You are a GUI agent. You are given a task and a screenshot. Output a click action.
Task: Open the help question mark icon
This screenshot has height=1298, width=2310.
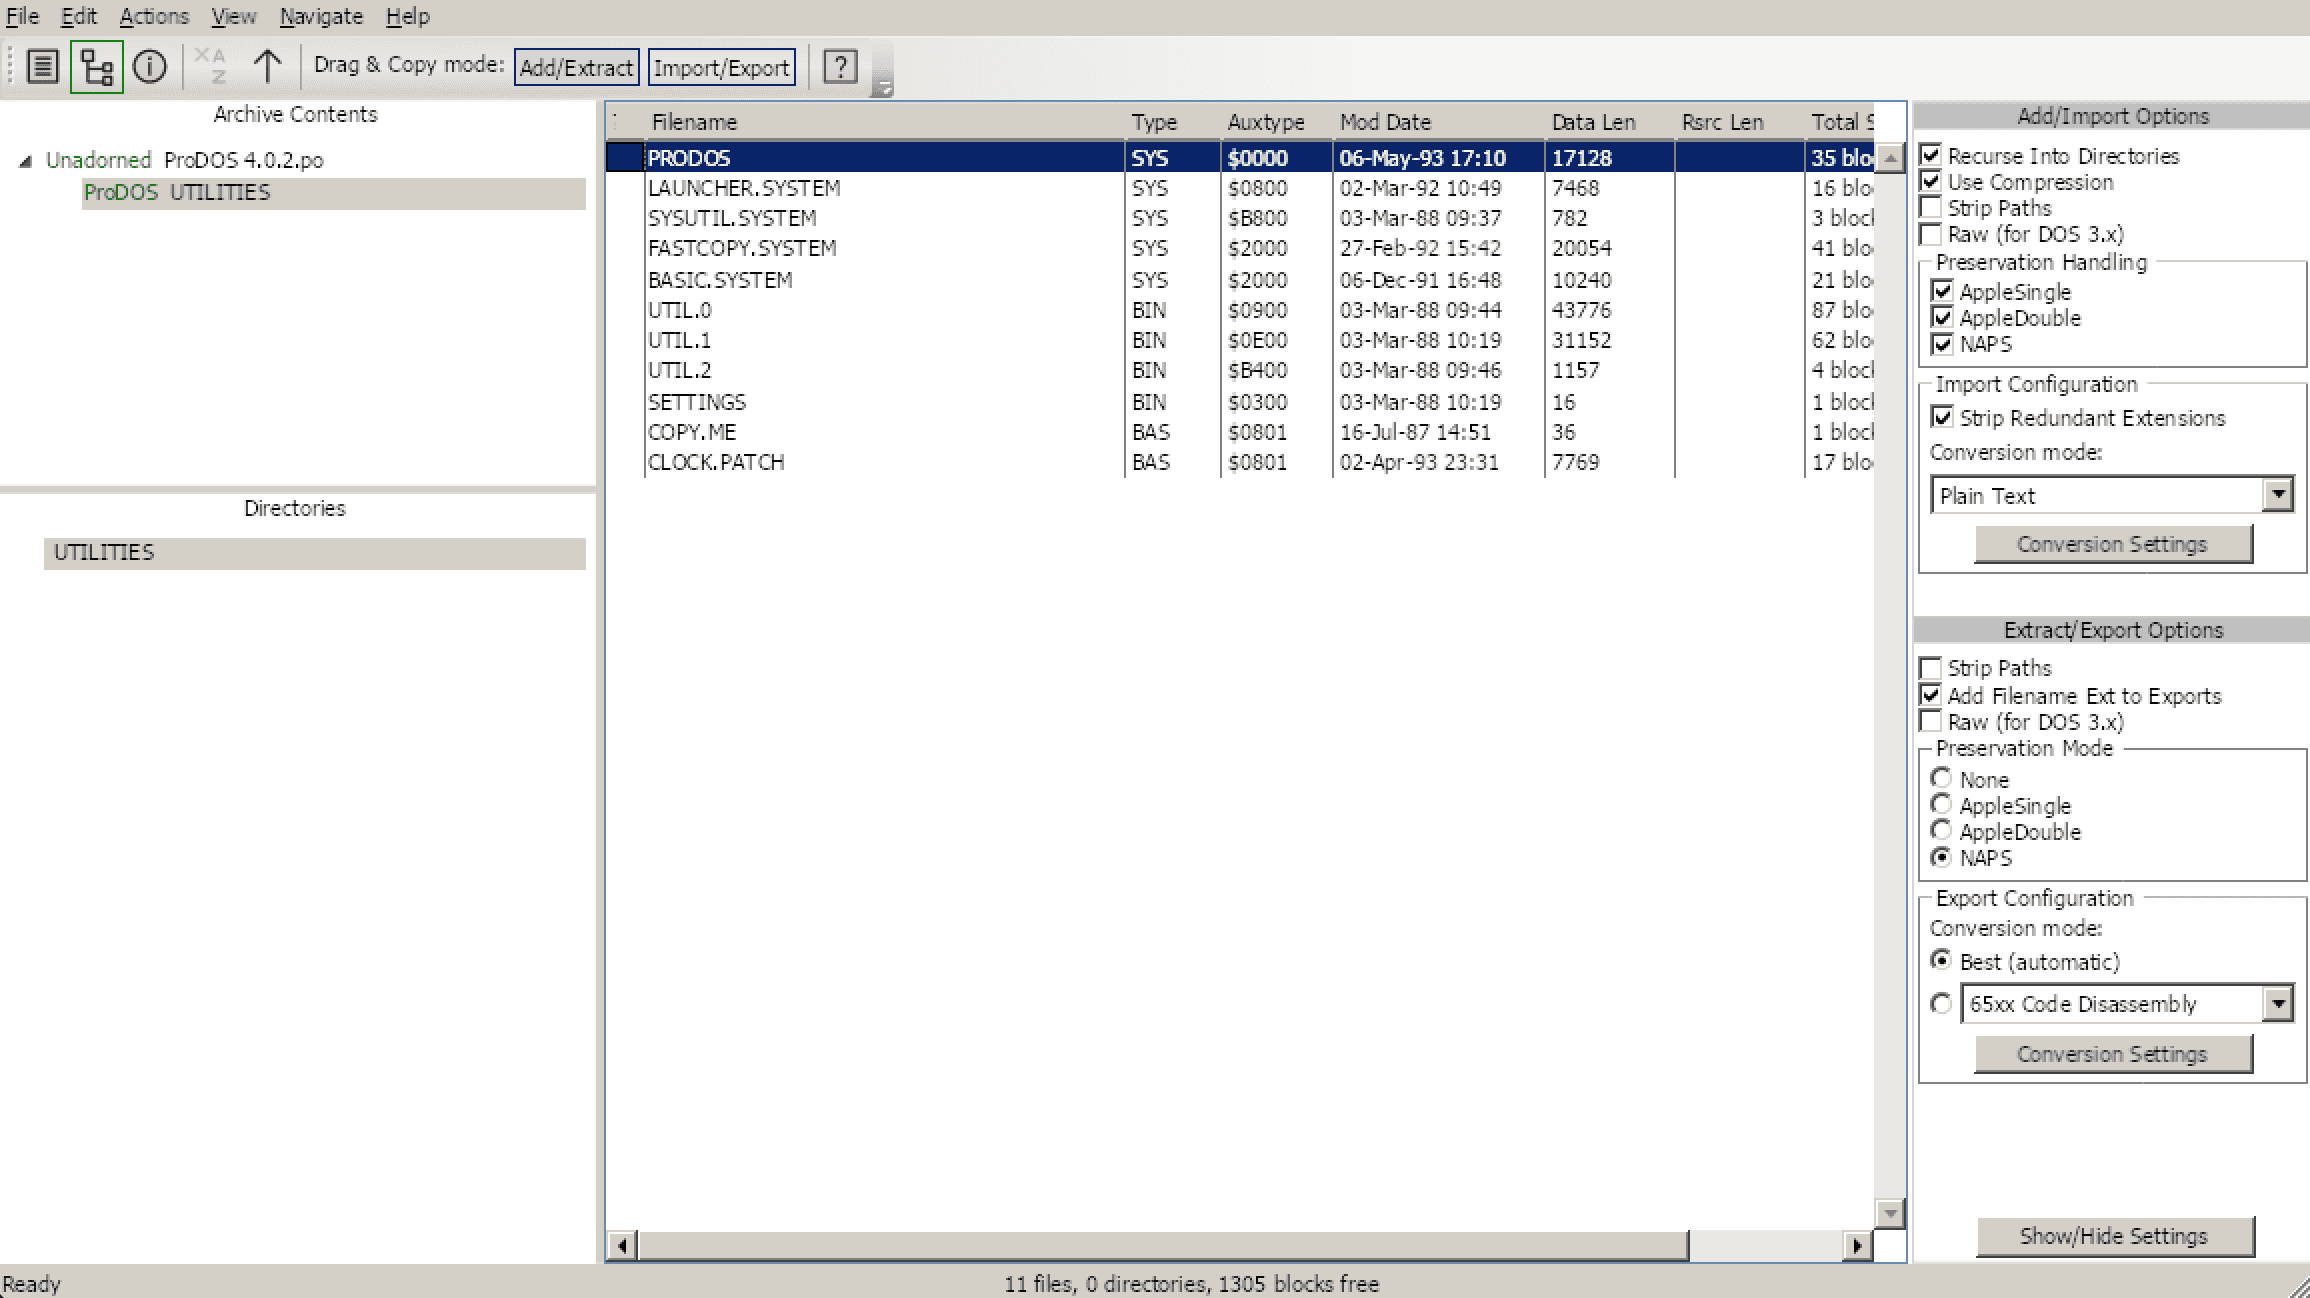click(x=840, y=67)
